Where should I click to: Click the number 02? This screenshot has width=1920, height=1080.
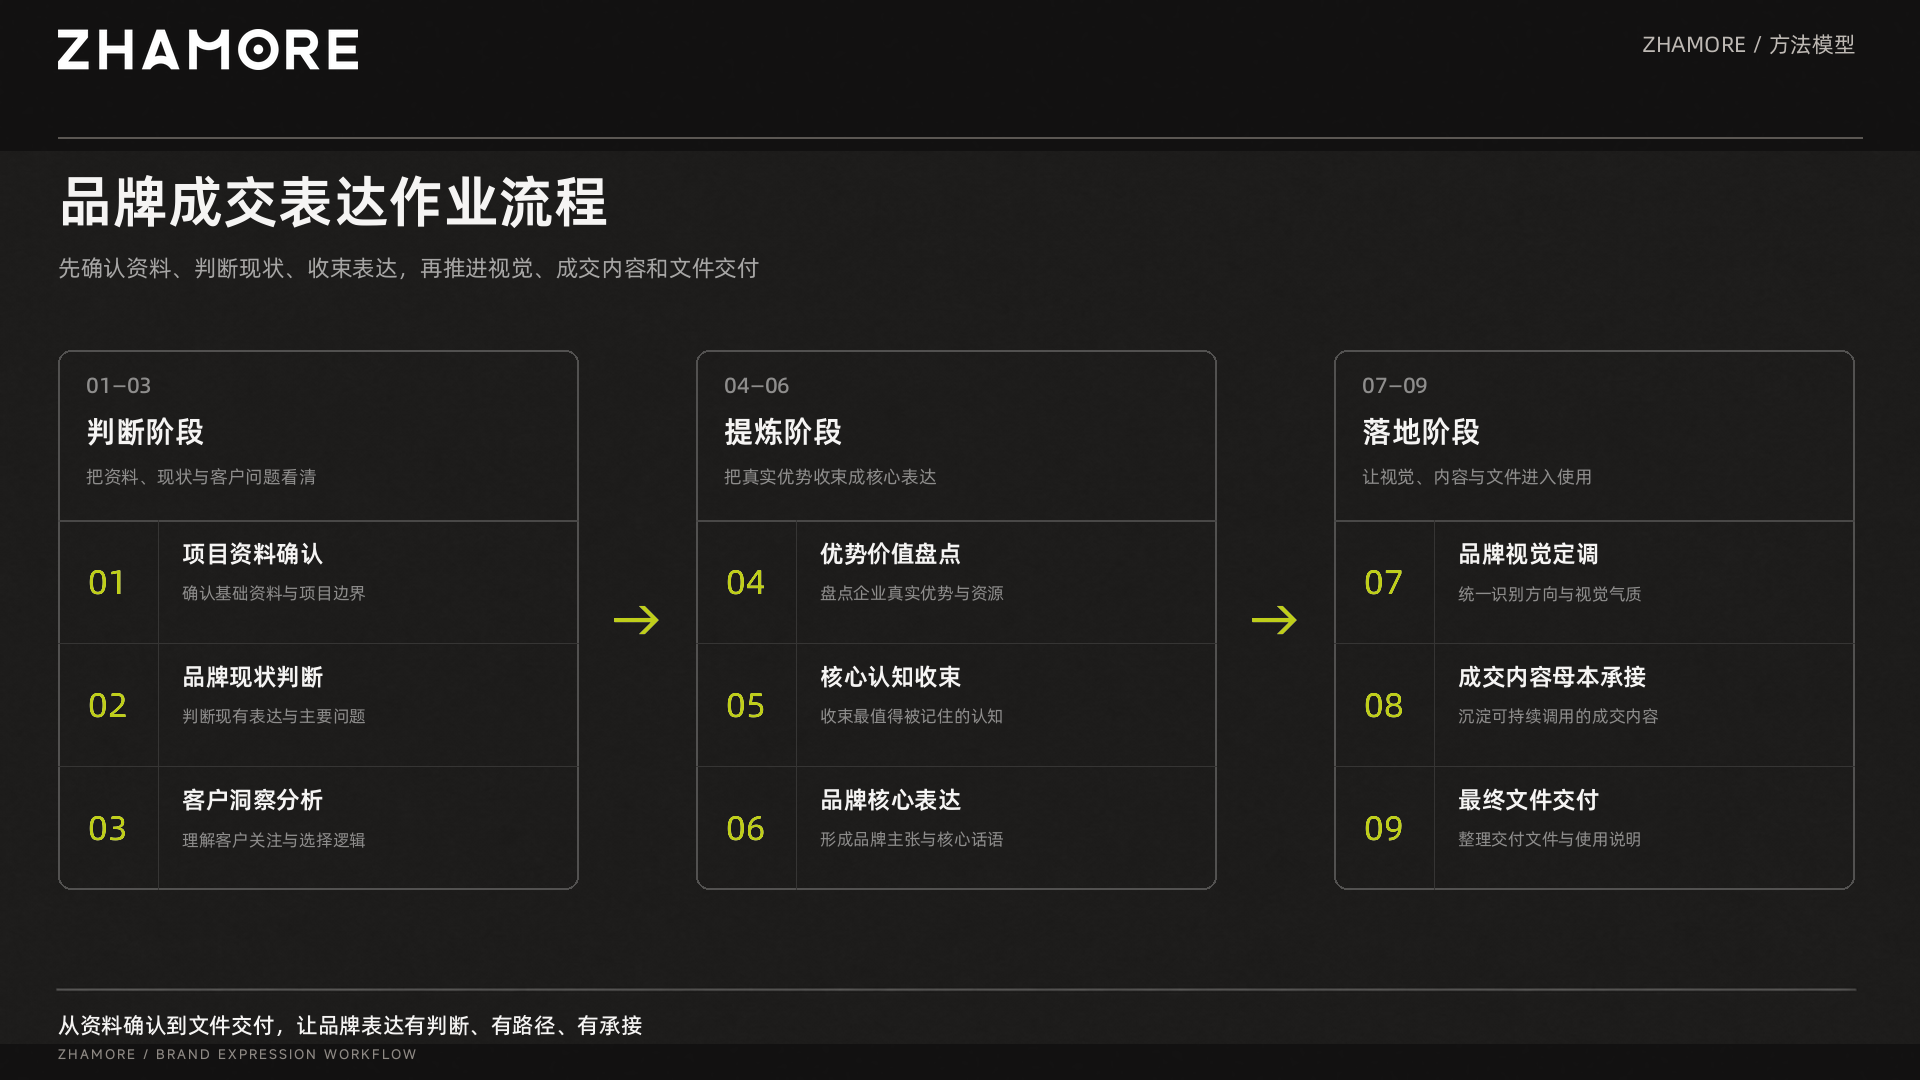point(107,705)
